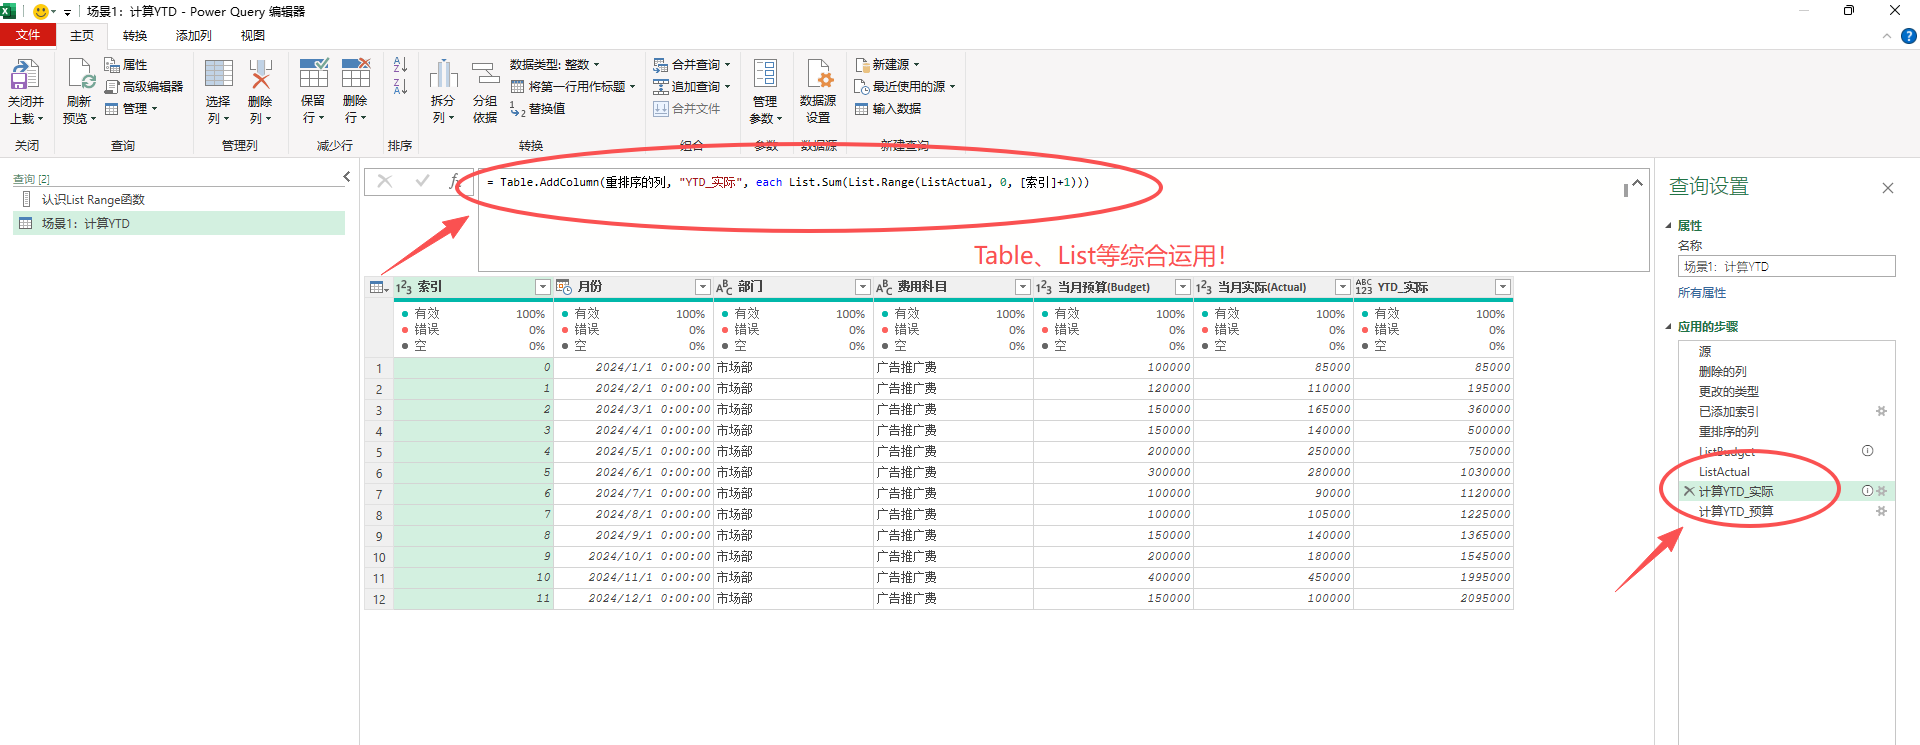Click Combine Files (合并文件)
The width and height of the screenshot is (1920, 745).
[x=687, y=109]
